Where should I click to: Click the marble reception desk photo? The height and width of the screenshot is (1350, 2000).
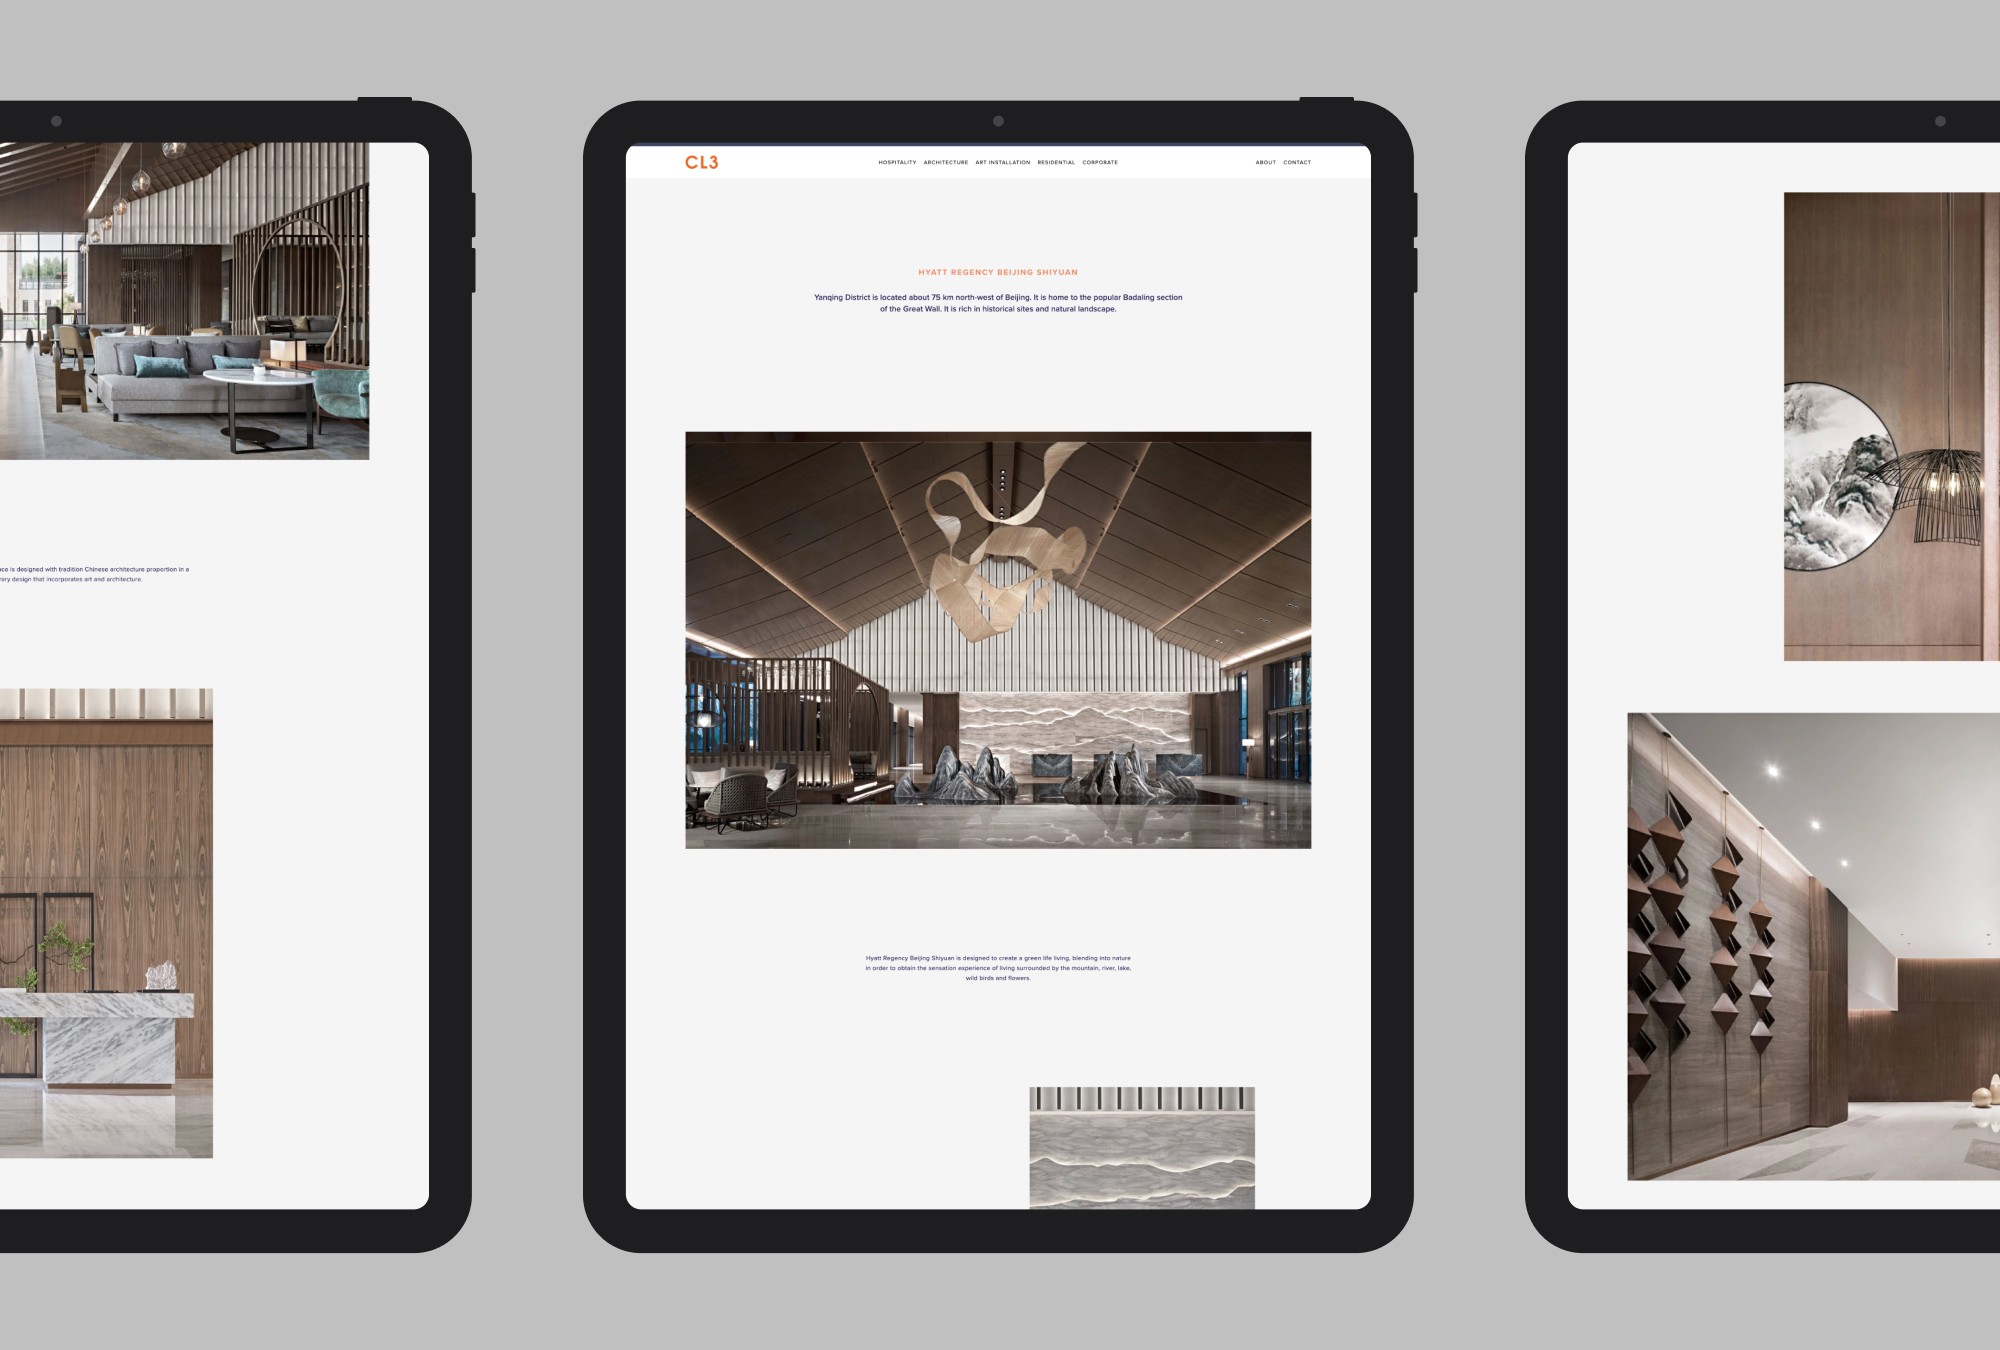(106, 922)
